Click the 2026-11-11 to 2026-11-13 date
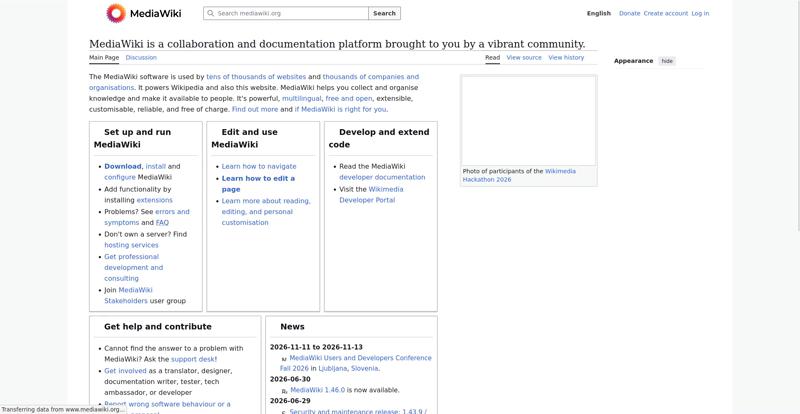 [x=316, y=347]
